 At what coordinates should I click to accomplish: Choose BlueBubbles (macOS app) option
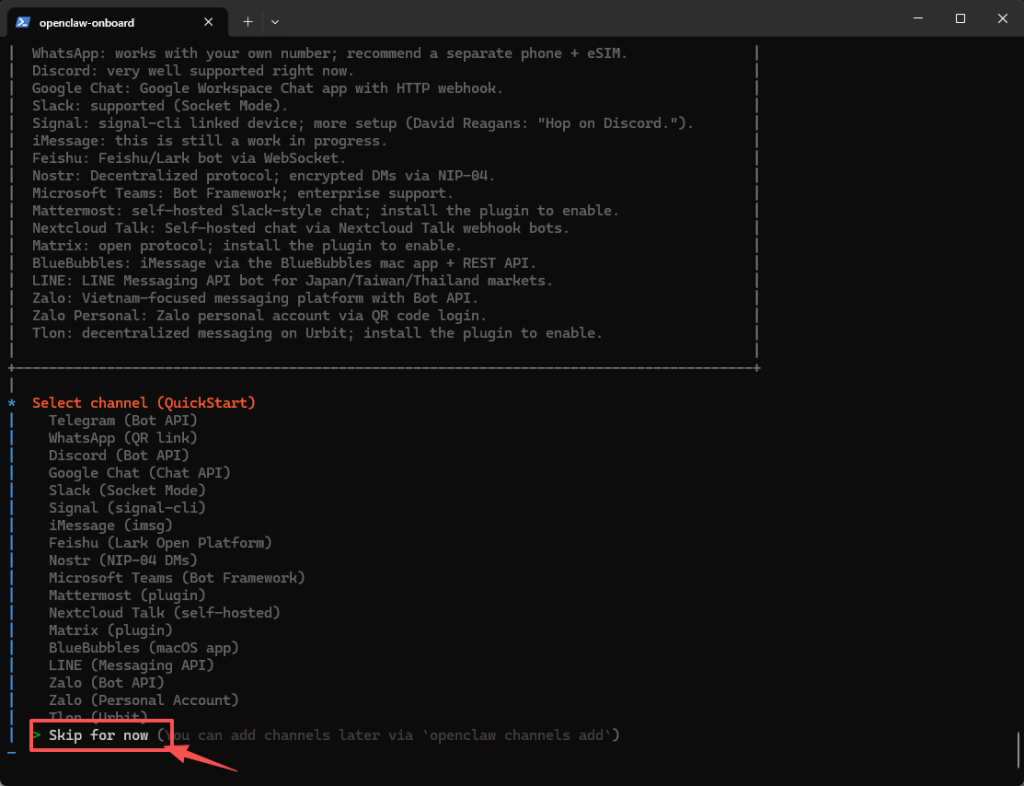click(144, 648)
